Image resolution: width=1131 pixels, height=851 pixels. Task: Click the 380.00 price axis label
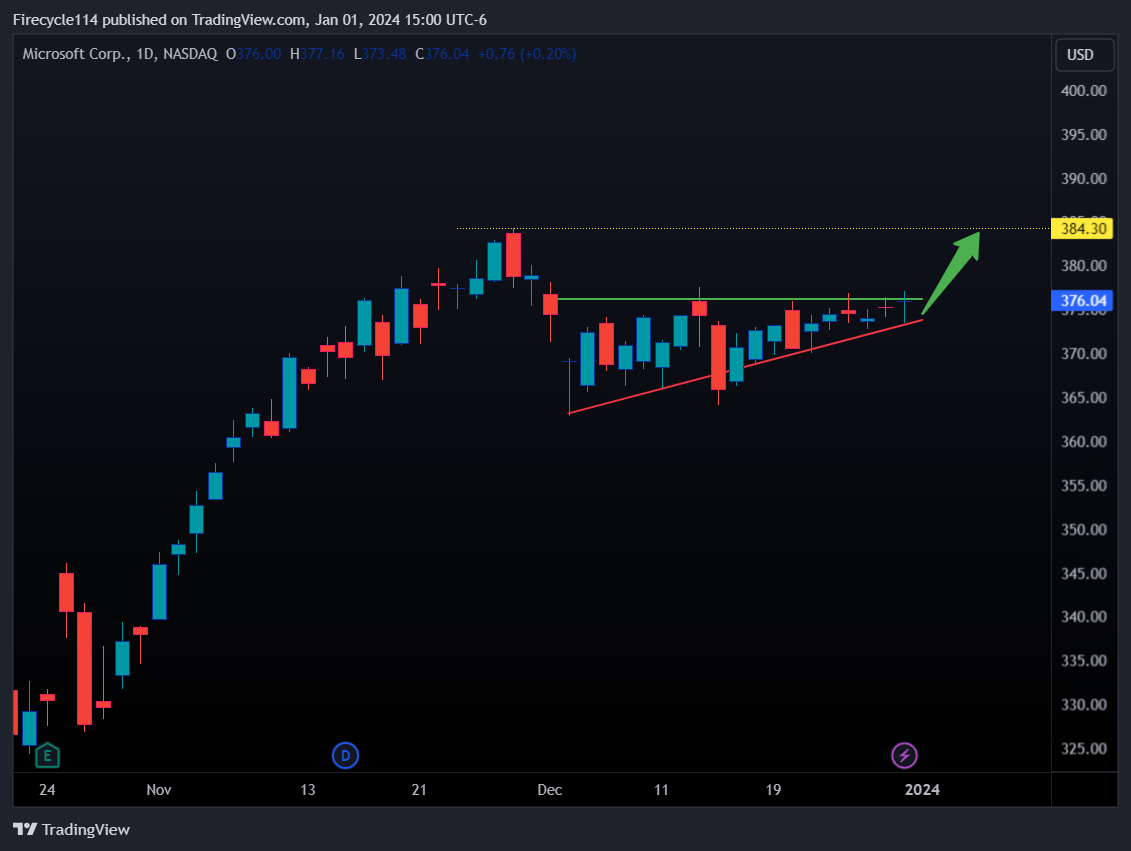(1083, 266)
